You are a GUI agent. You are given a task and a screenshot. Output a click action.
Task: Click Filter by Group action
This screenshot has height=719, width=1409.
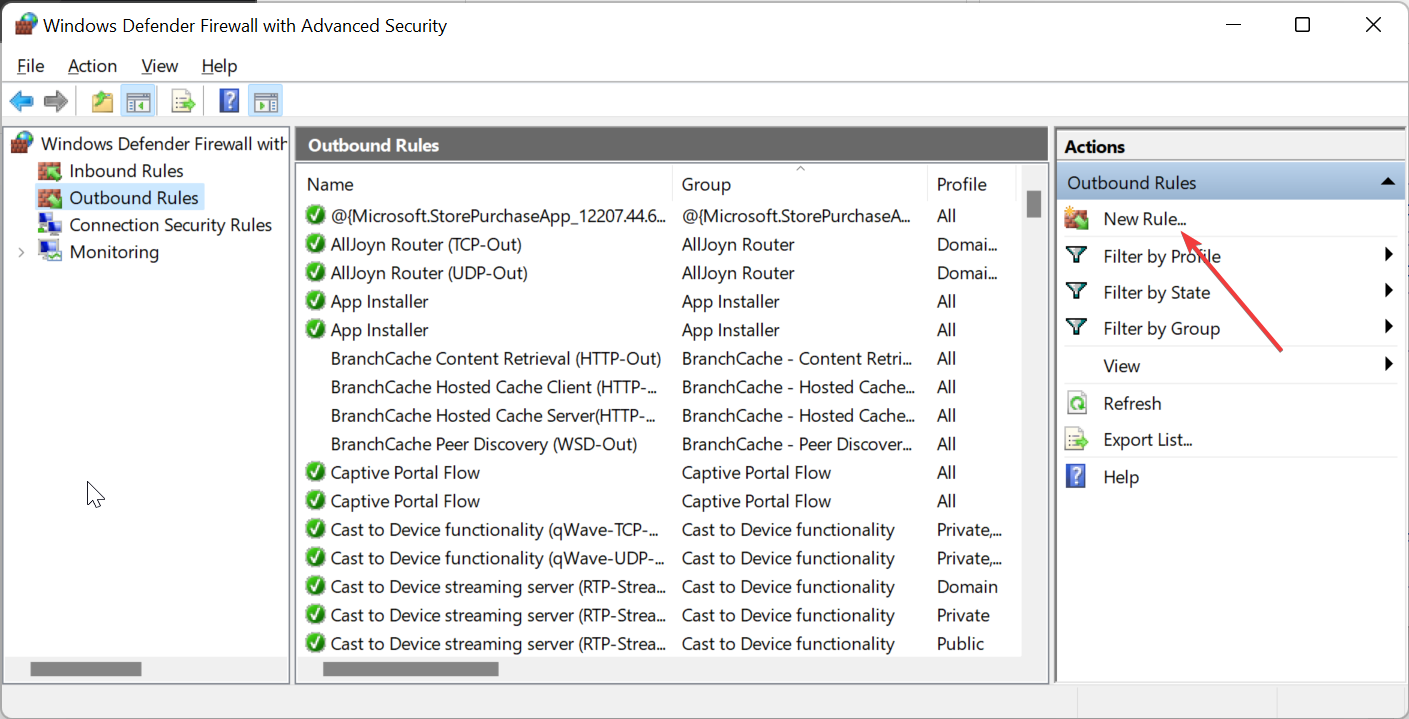pyautogui.click(x=1161, y=328)
